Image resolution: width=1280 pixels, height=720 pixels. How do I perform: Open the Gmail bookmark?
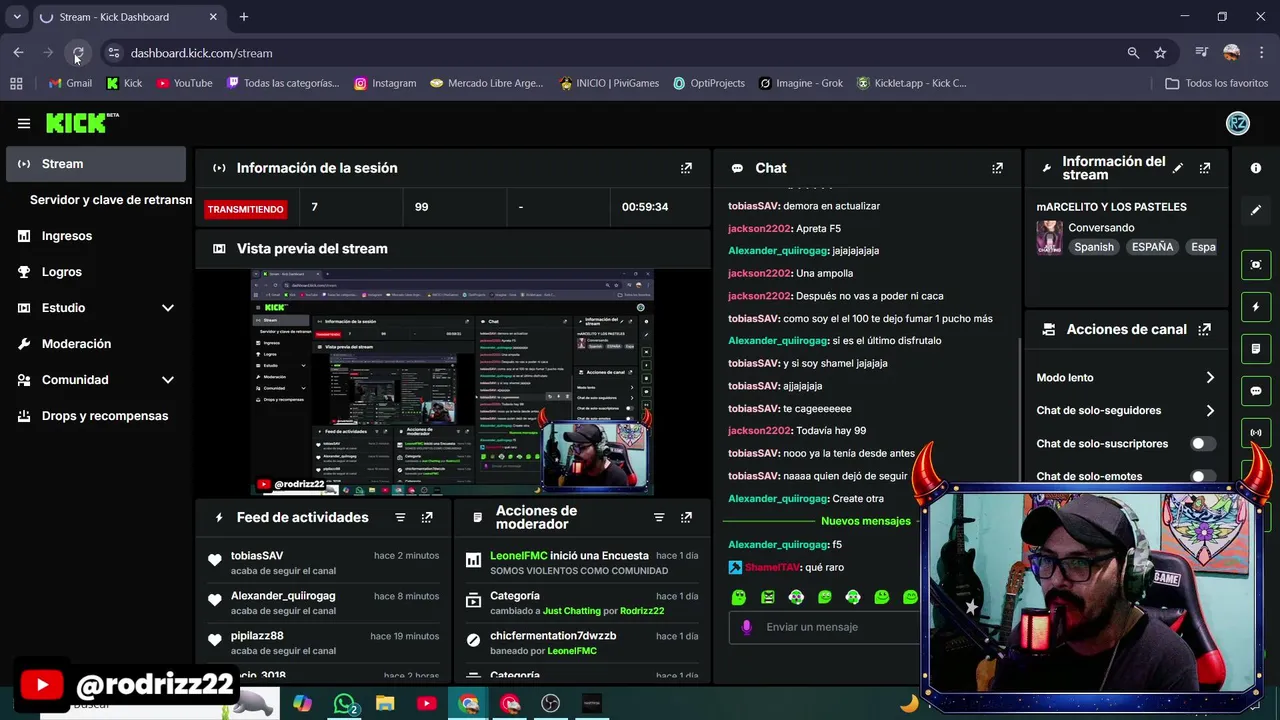(70, 83)
